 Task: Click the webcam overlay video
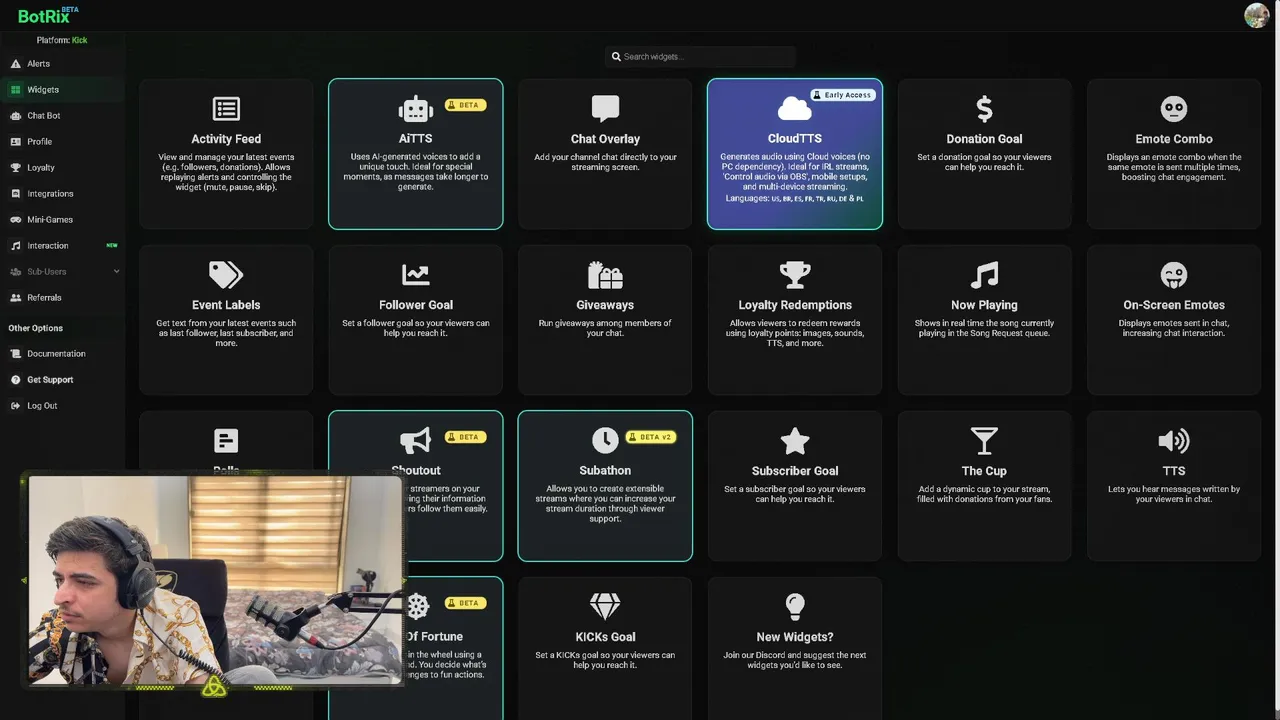214,580
